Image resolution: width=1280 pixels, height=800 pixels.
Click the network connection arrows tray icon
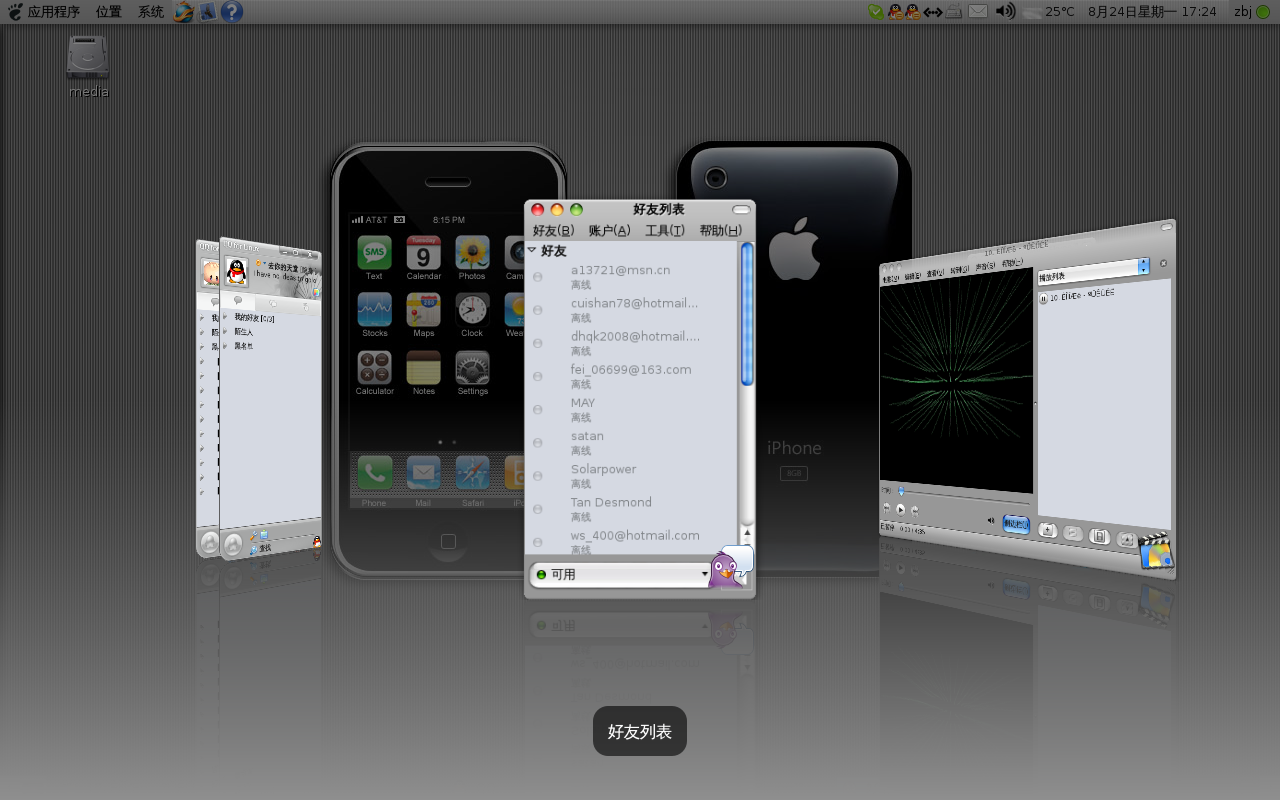point(932,12)
